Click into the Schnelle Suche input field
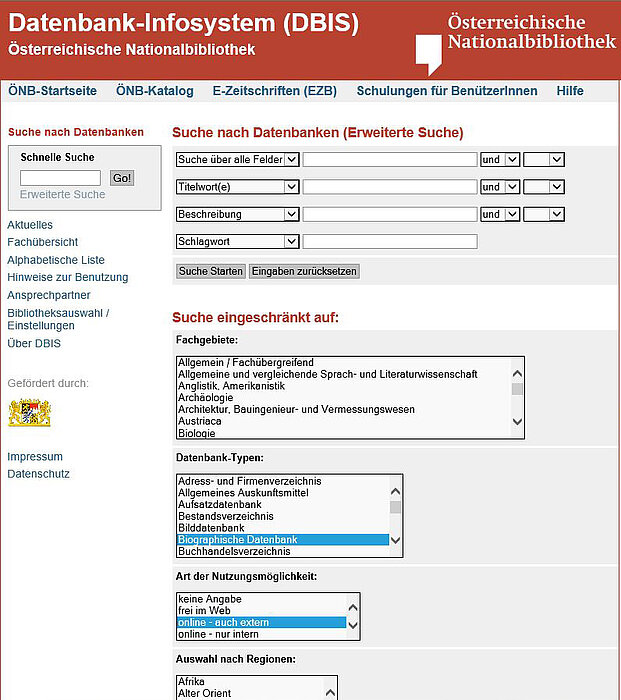 coord(60,178)
